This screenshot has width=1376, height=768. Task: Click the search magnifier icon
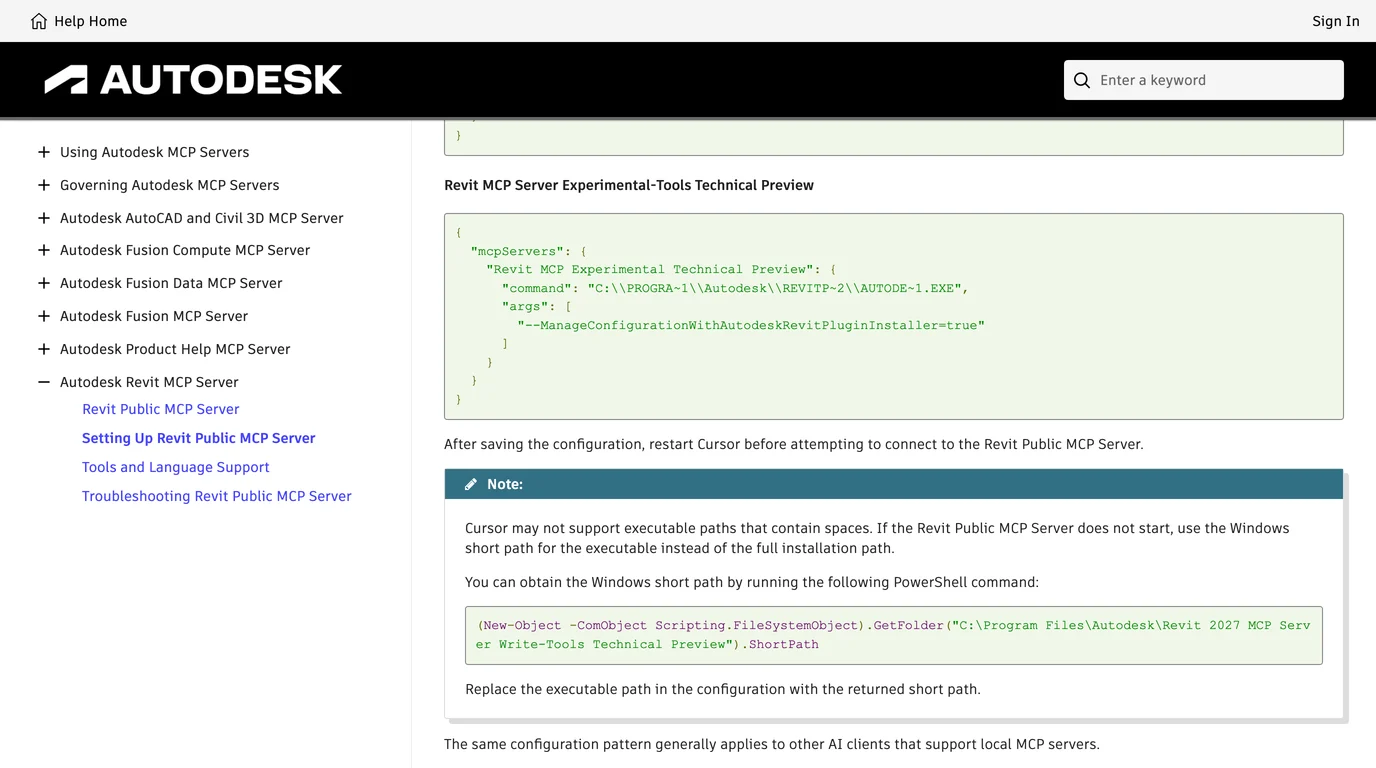pos(1082,80)
